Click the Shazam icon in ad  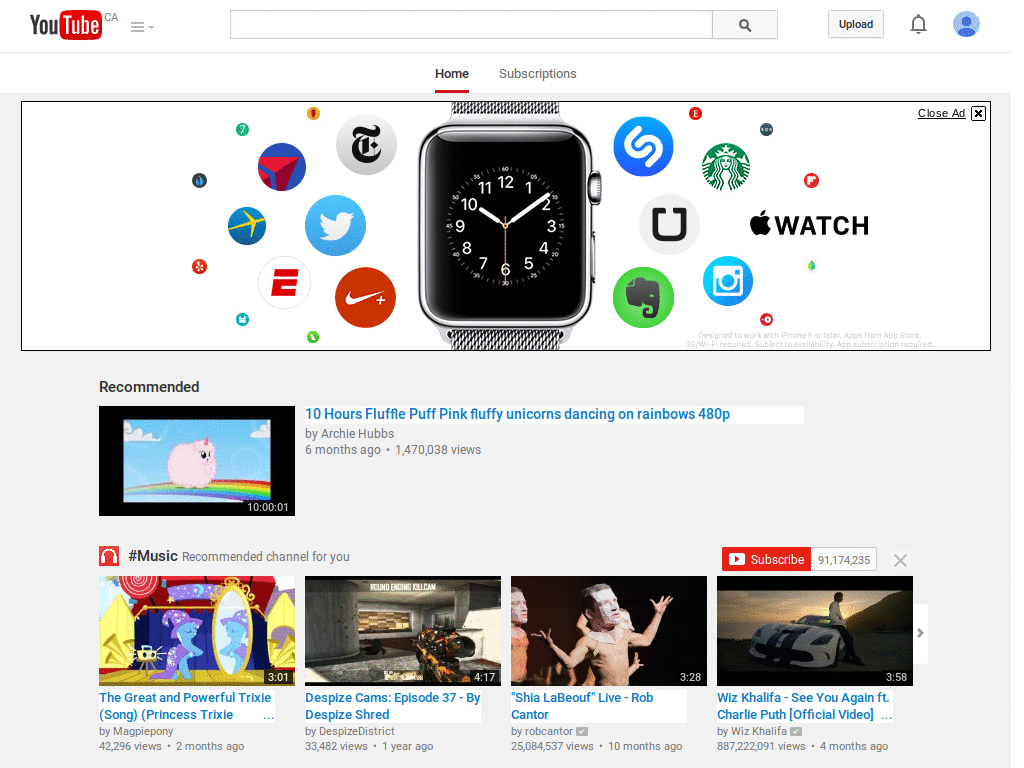tap(643, 146)
